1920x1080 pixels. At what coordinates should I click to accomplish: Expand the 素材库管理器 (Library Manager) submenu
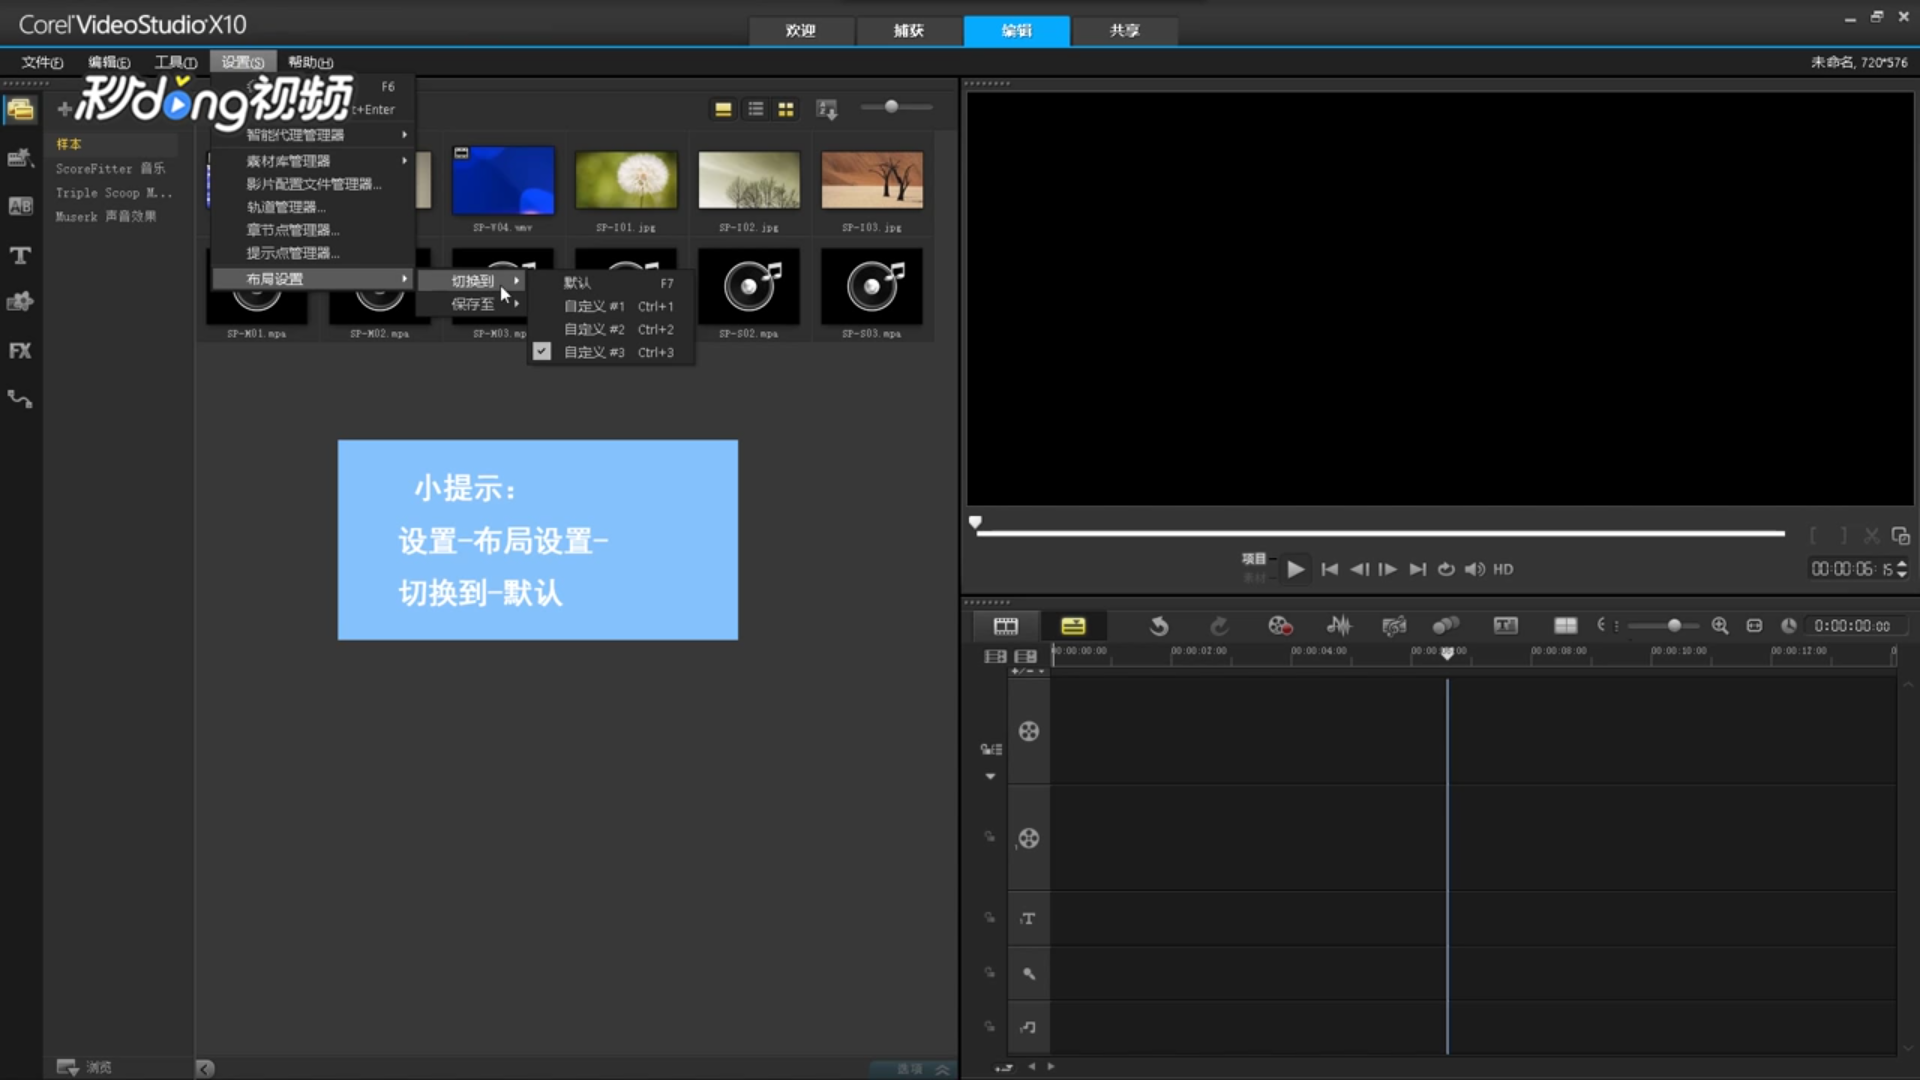pyautogui.click(x=289, y=161)
